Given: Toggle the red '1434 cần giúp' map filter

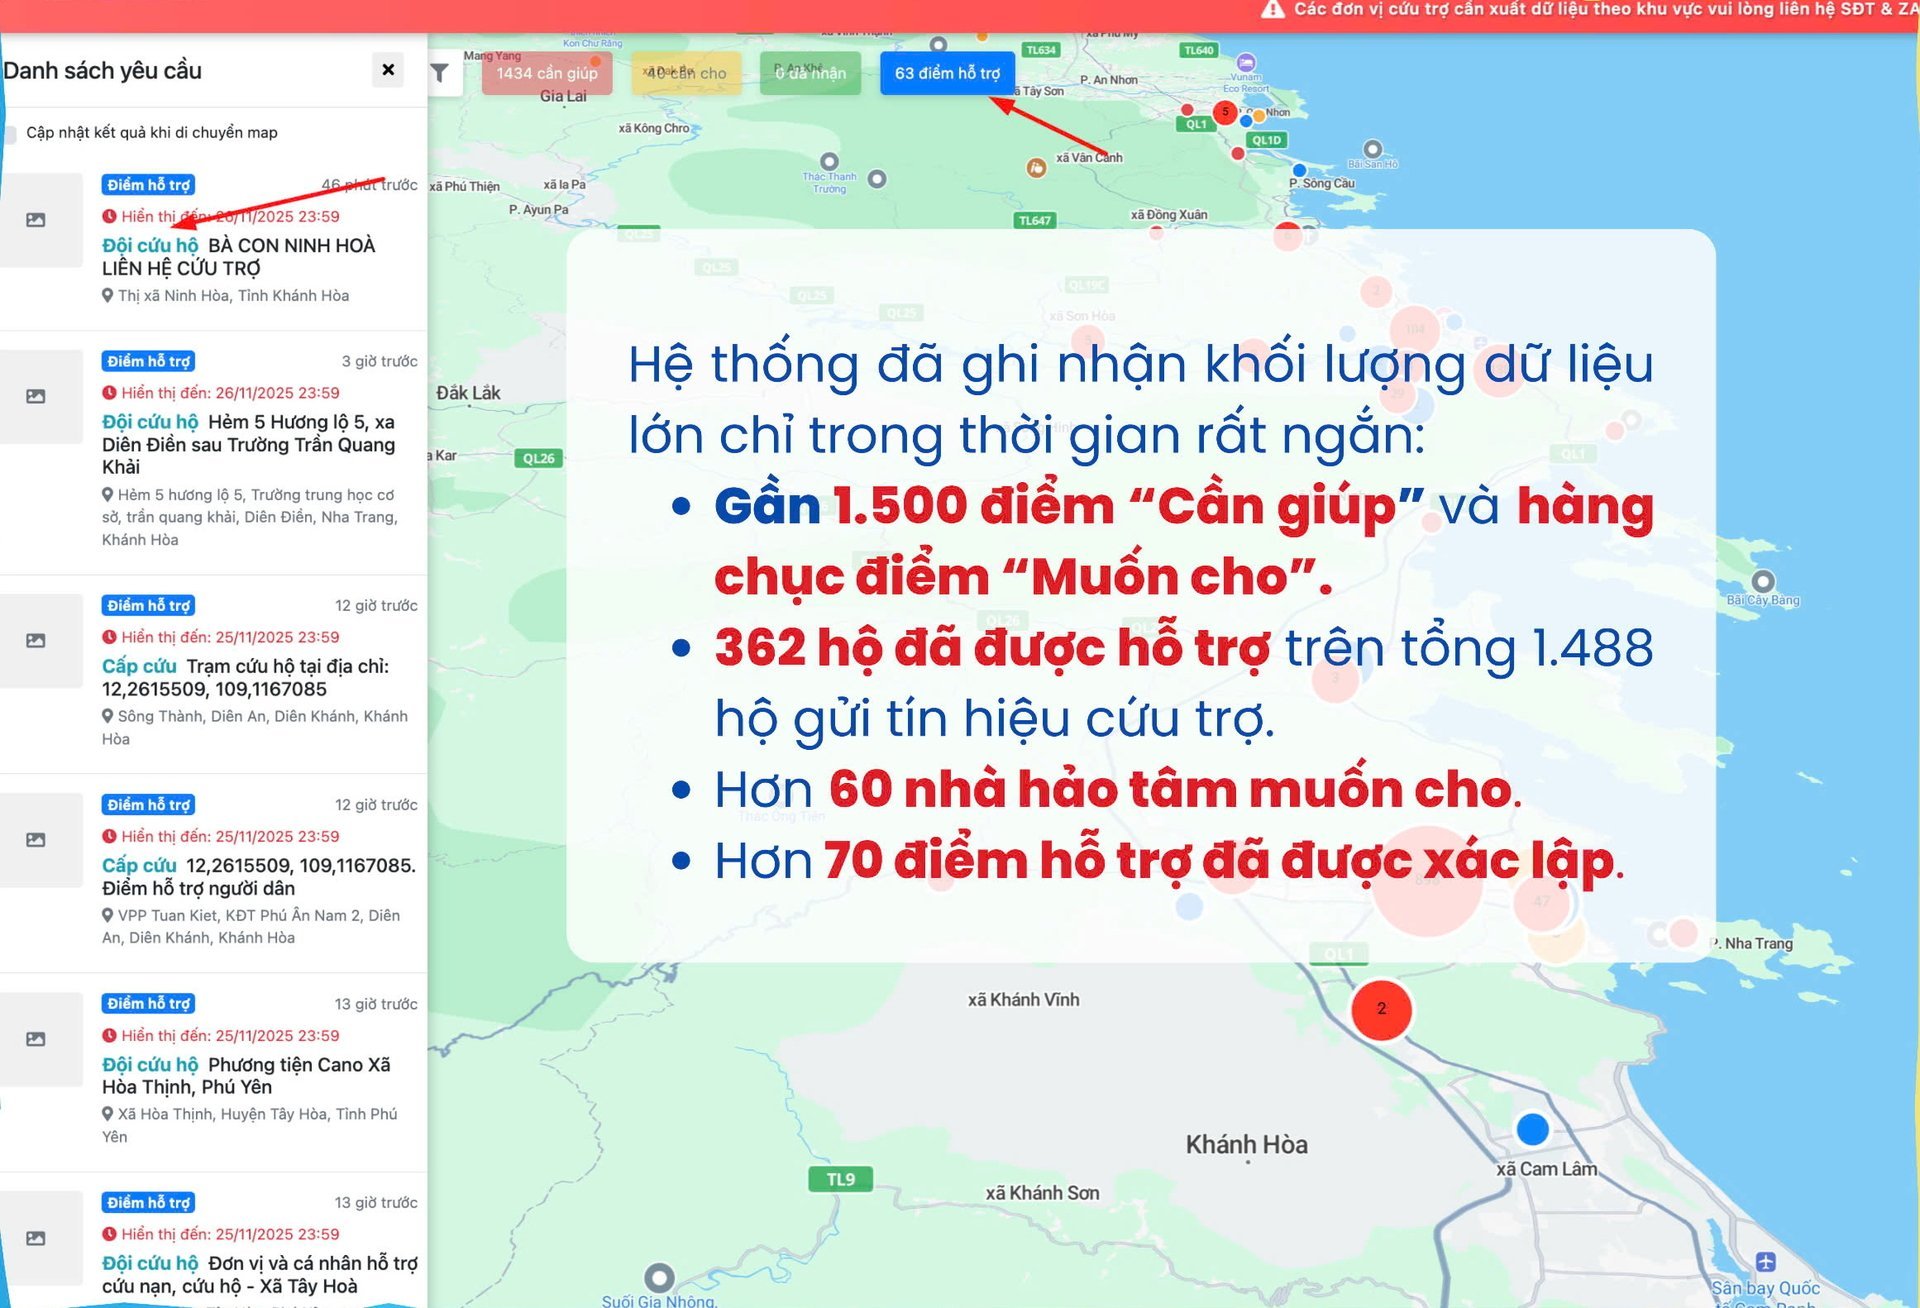Looking at the screenshot, I should [x=547, y=73].
